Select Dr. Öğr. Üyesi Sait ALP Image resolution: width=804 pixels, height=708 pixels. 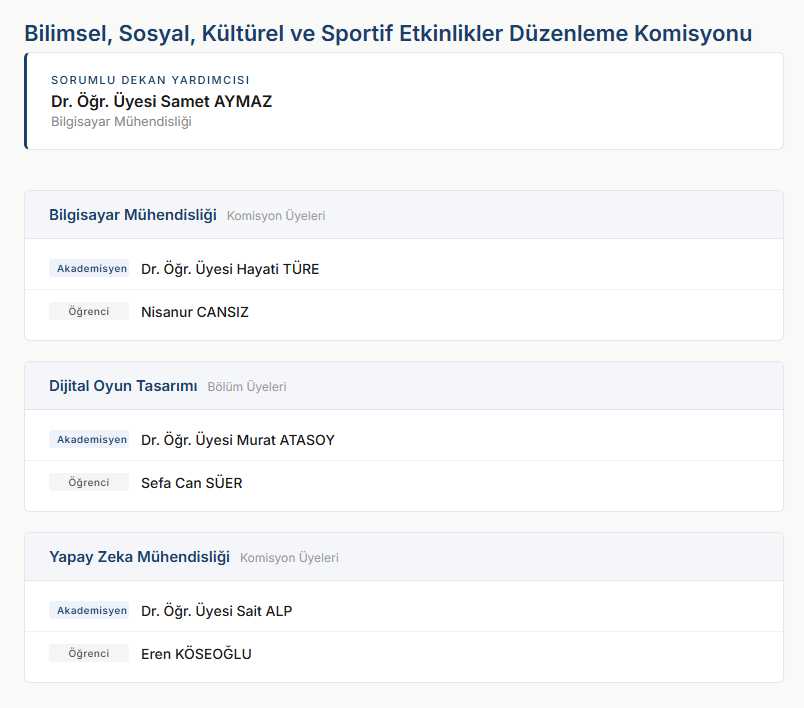(x=216, y=611)
